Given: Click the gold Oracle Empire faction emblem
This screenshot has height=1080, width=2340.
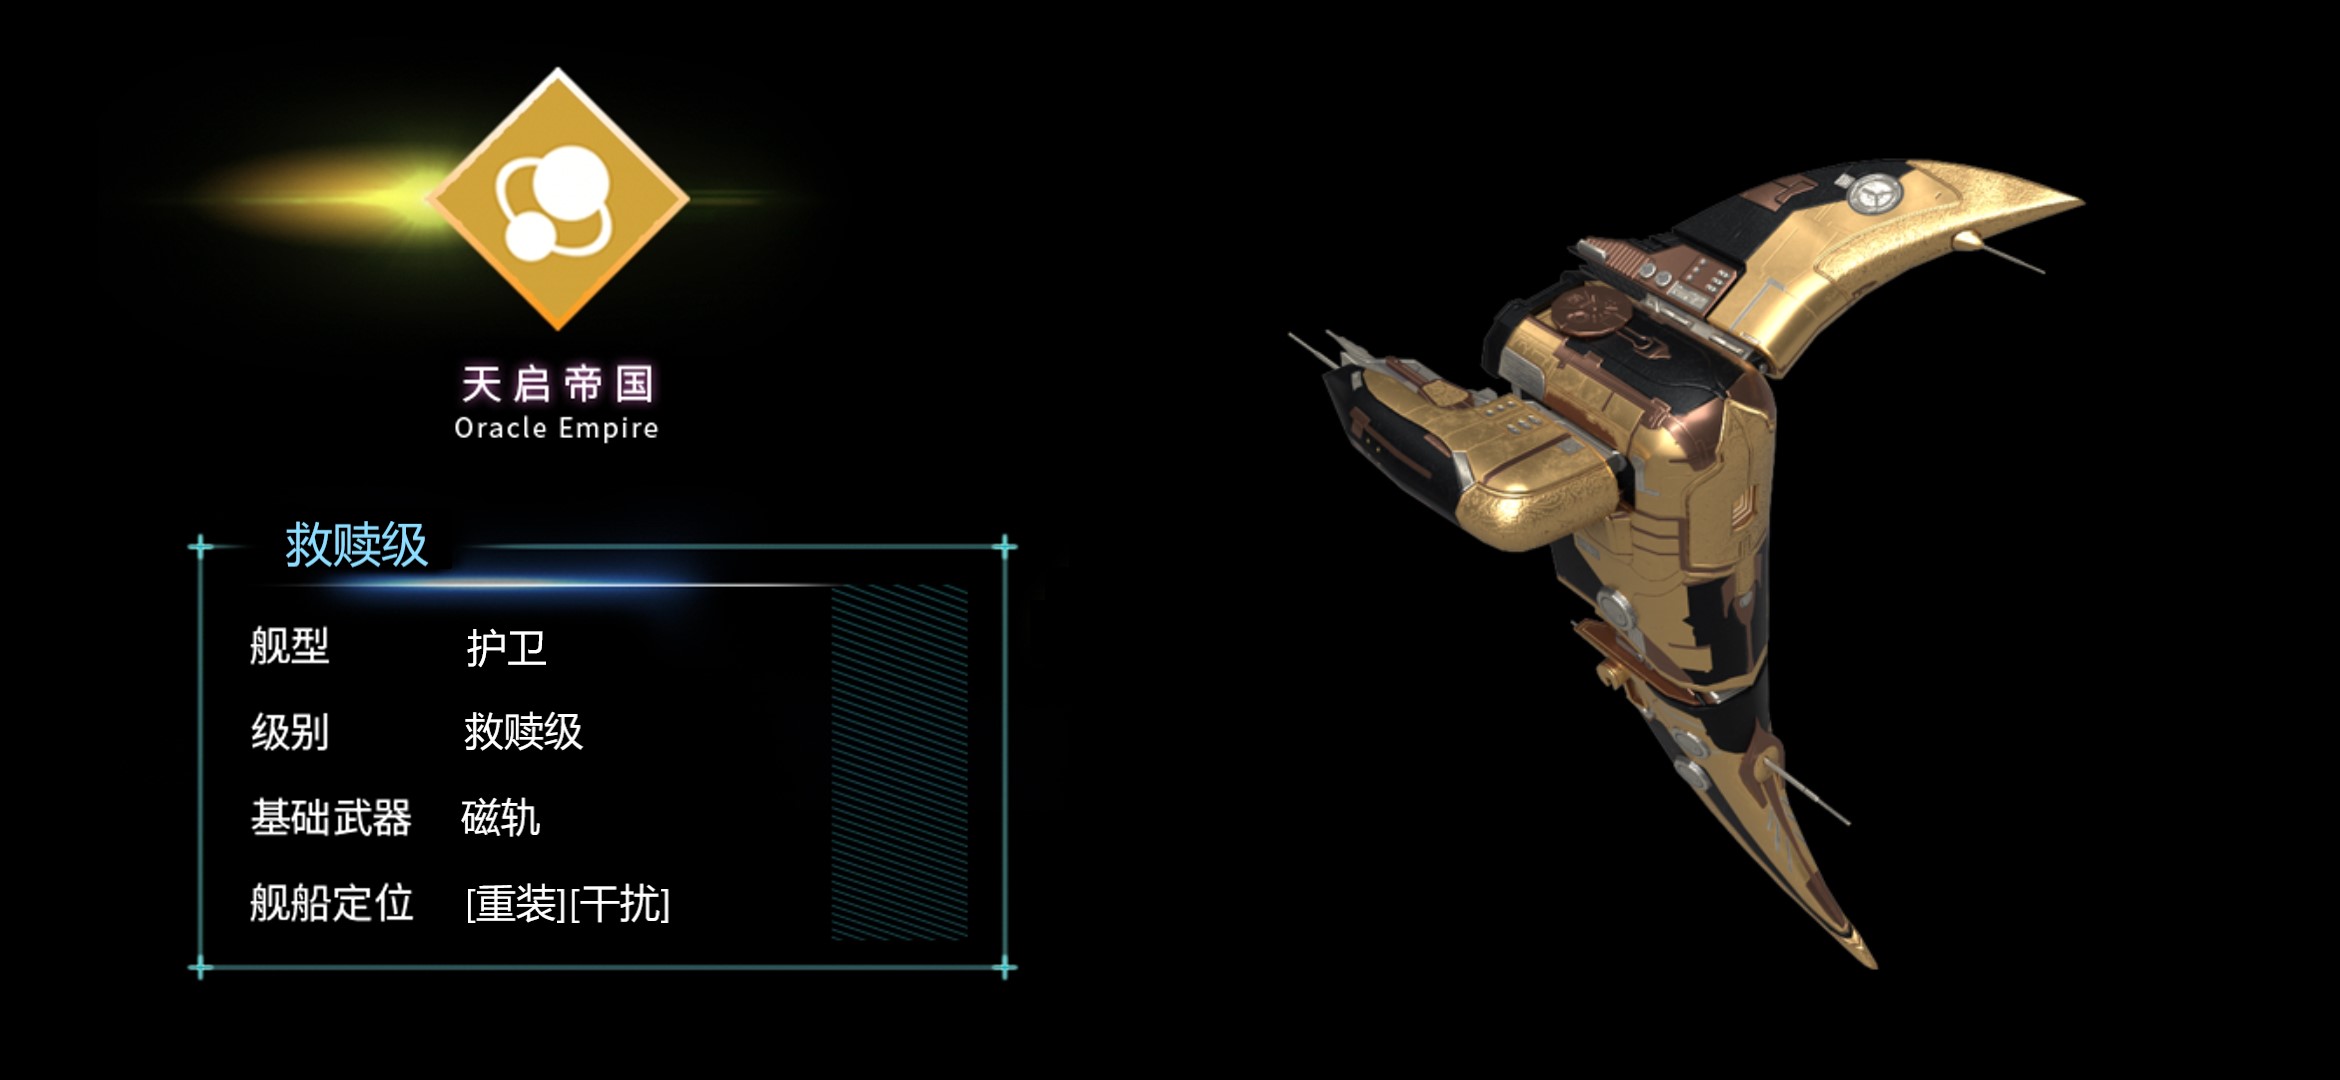Looking at the screenshot, I should click(x=558, y=198).
